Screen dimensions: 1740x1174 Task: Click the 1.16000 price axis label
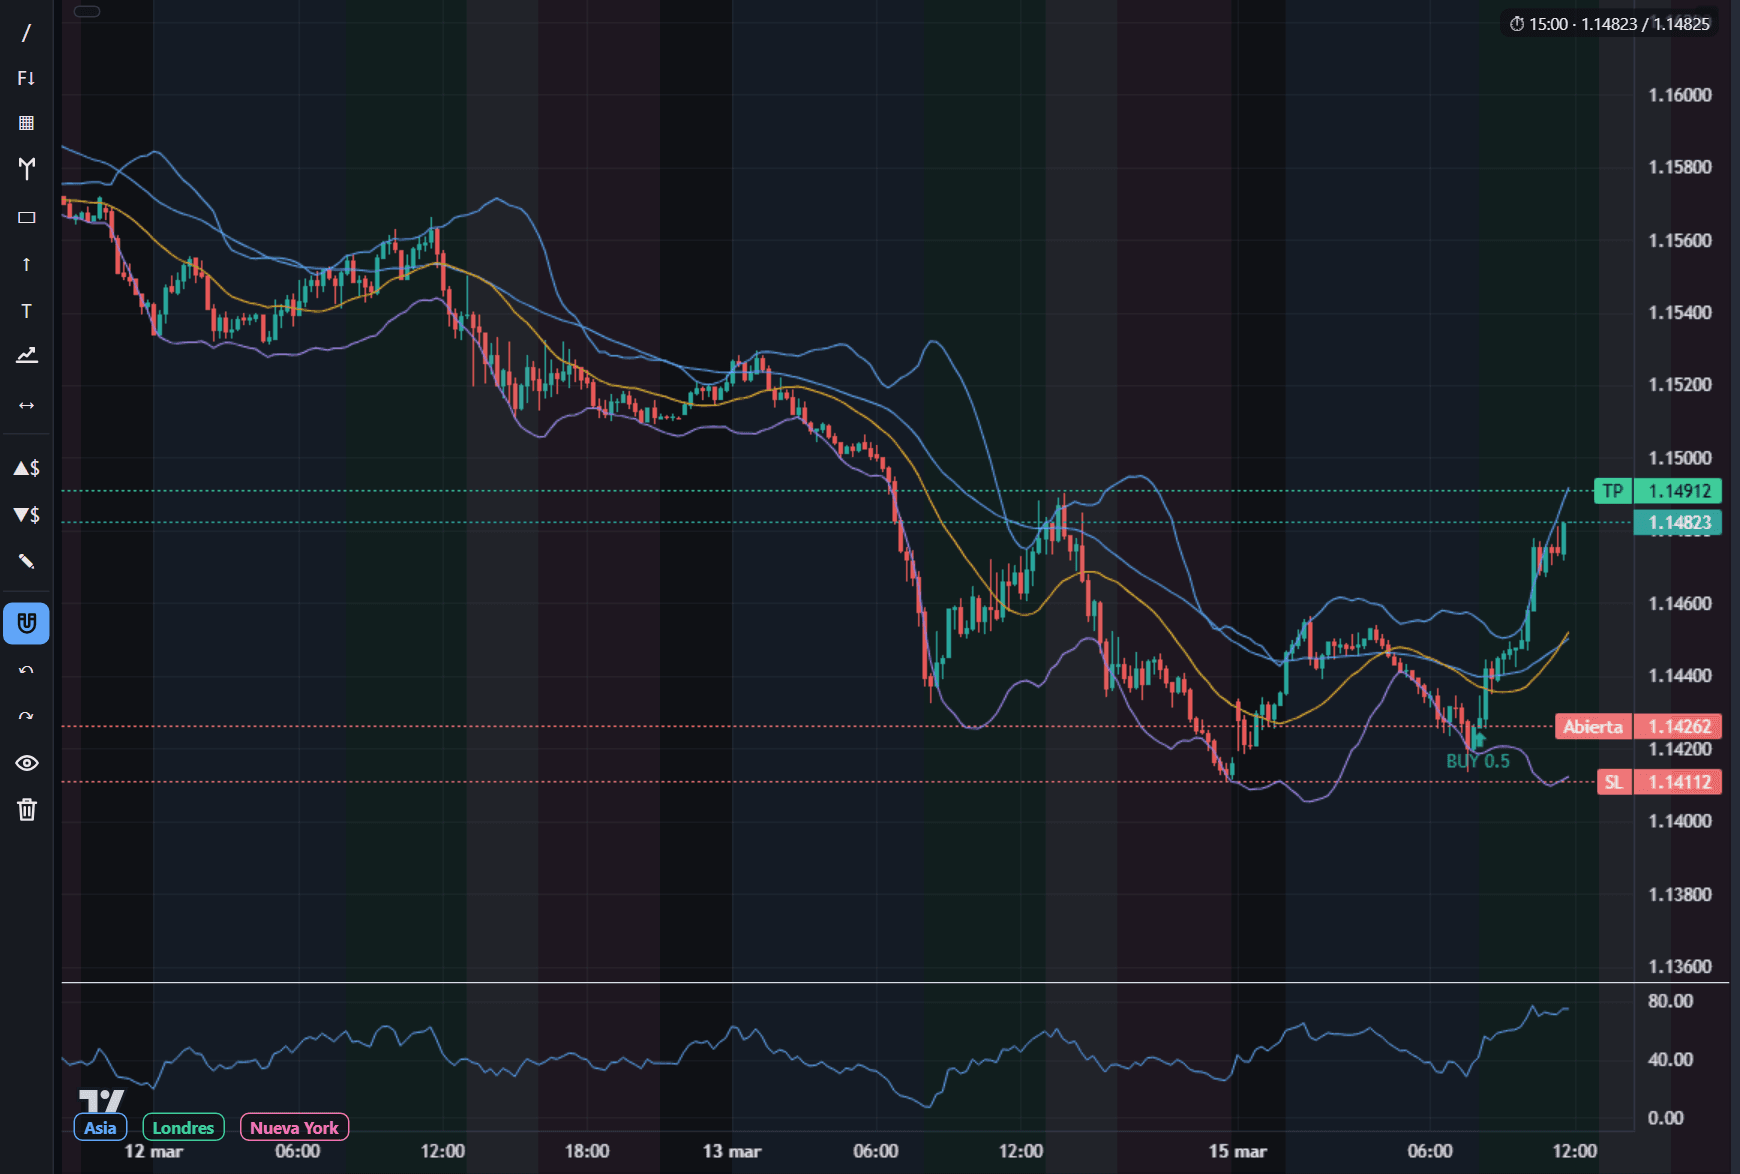point(1680,95)
